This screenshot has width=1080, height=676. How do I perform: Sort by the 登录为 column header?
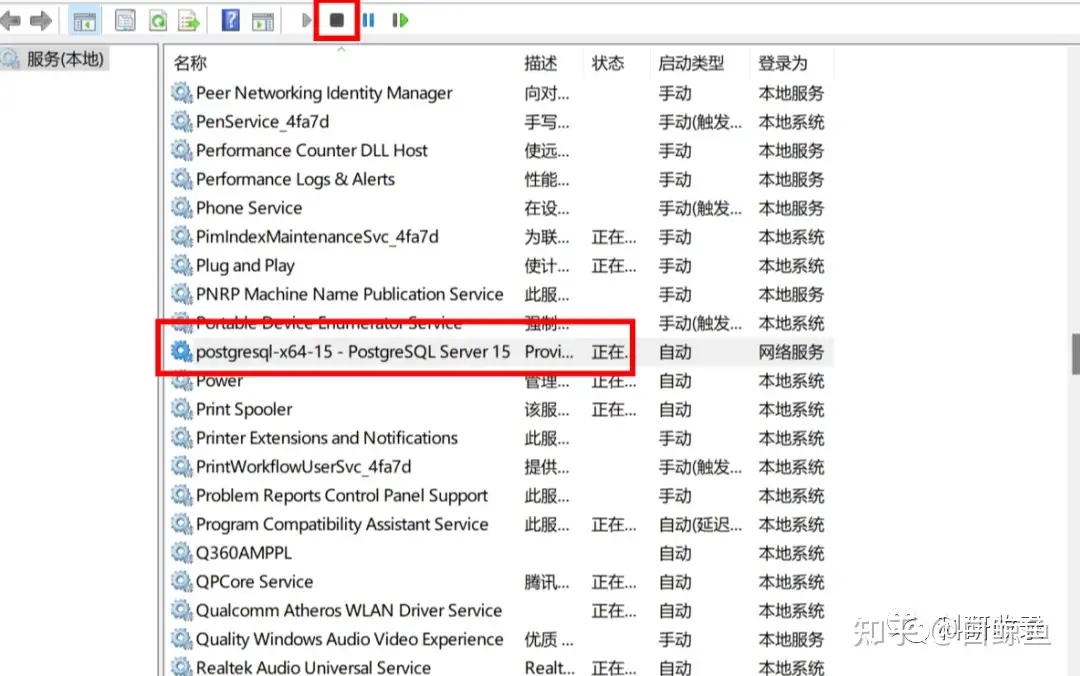(x=782, y=63)
